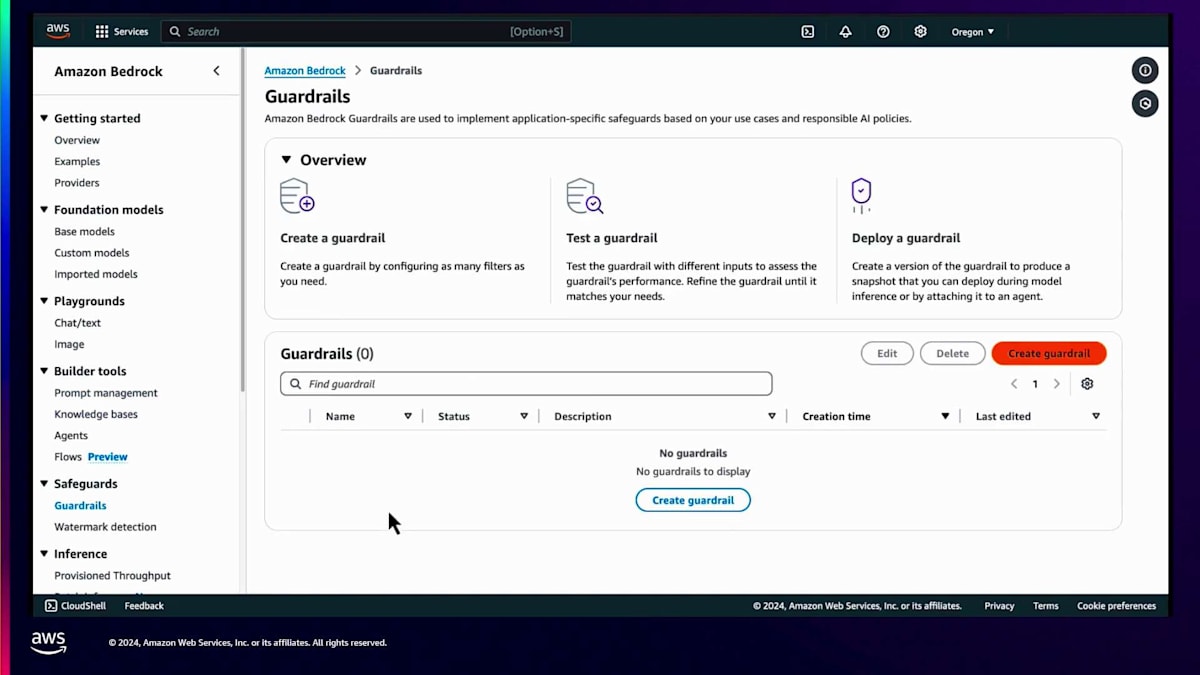Open Base models in sidebar
The image size is (1200, 675).
tap(85, 232)
